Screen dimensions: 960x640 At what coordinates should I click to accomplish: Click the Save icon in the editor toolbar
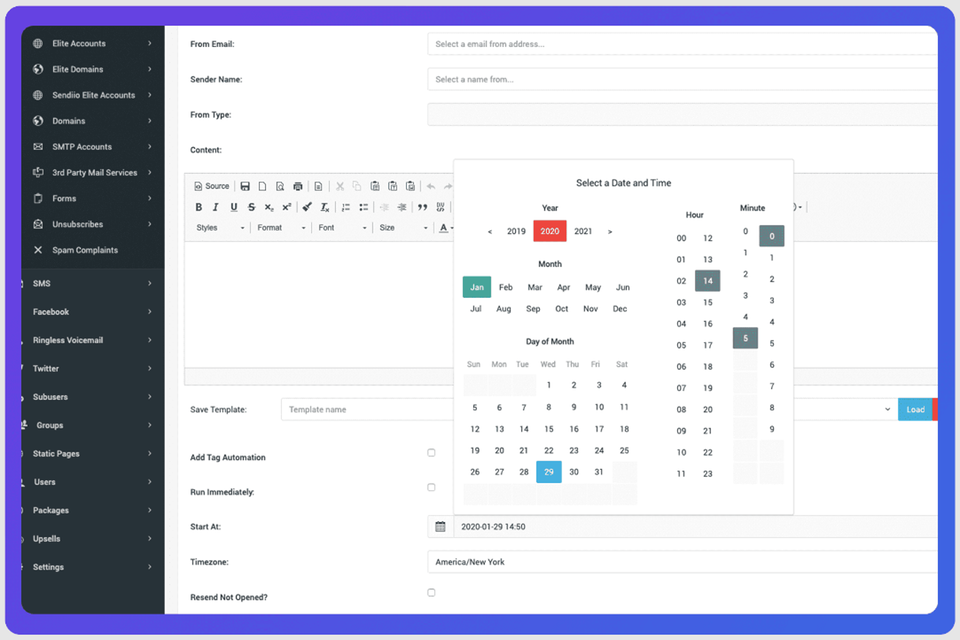coord(245,186)
